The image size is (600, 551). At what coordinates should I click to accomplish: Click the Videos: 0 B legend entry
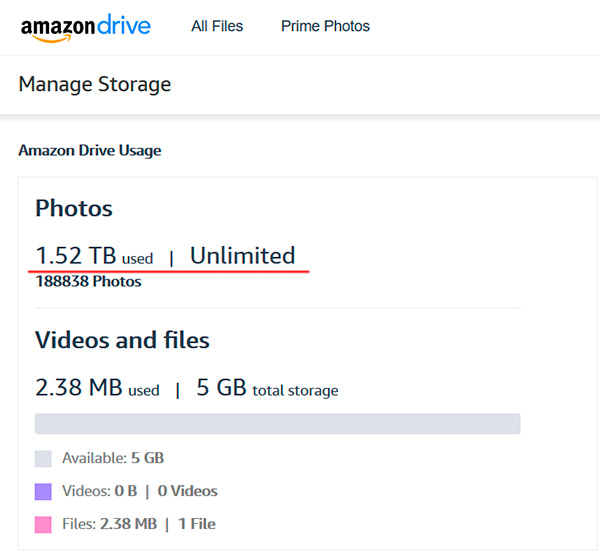(99, 491)
